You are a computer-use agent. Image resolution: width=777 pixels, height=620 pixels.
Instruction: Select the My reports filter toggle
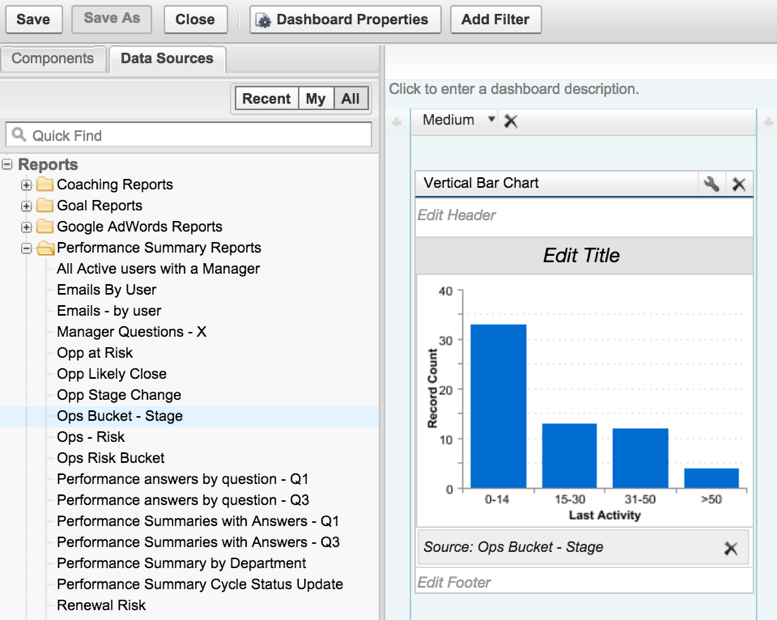pos(315,99)
